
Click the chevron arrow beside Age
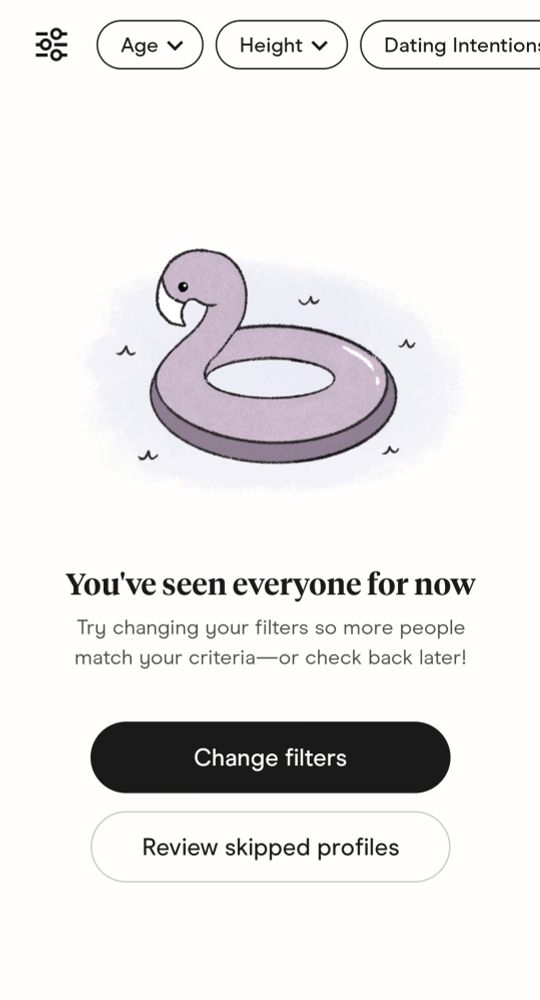pos(175,45)
